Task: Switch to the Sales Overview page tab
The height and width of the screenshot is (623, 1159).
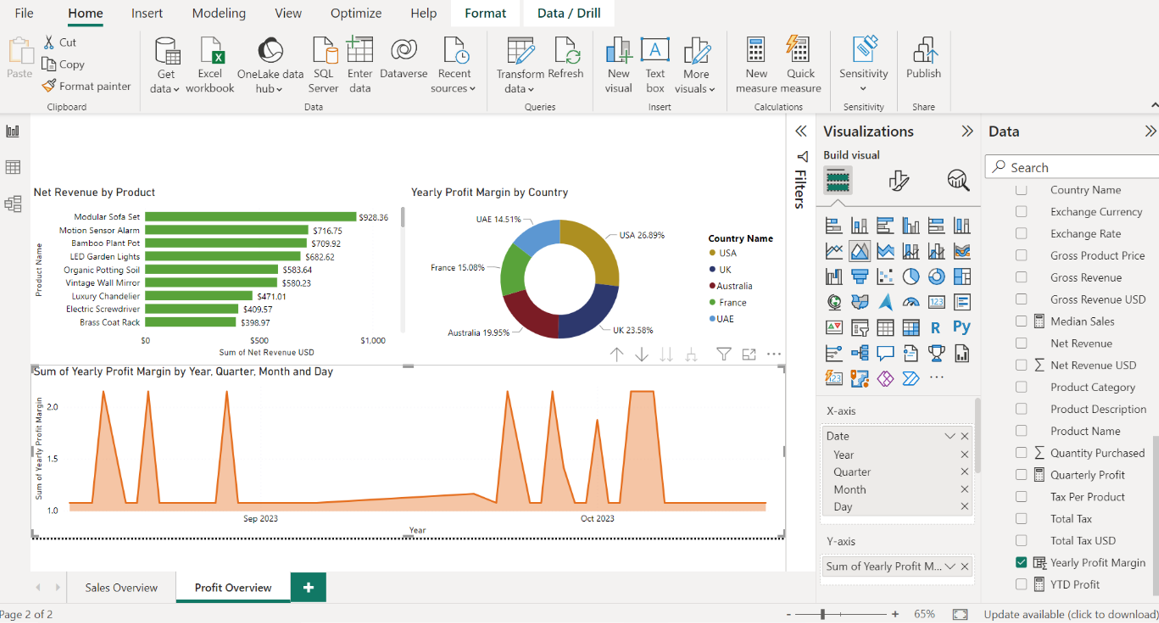Action: tap(121, 587)
